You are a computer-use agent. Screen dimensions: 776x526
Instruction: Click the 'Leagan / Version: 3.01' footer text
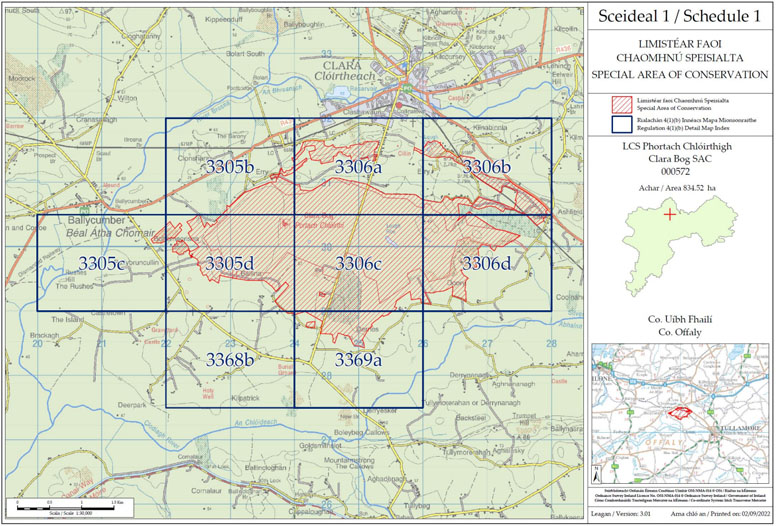pos(619,514)
